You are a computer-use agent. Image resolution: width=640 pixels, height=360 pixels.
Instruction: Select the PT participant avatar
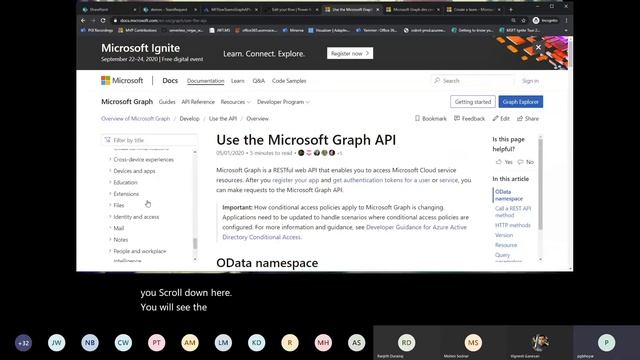tap(157, 343)
